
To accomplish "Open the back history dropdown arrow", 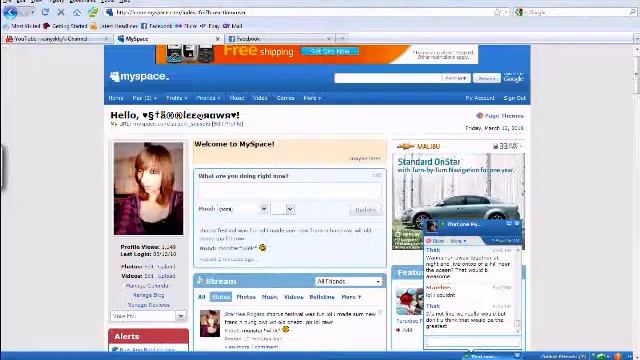I will (x=33, y=13).
